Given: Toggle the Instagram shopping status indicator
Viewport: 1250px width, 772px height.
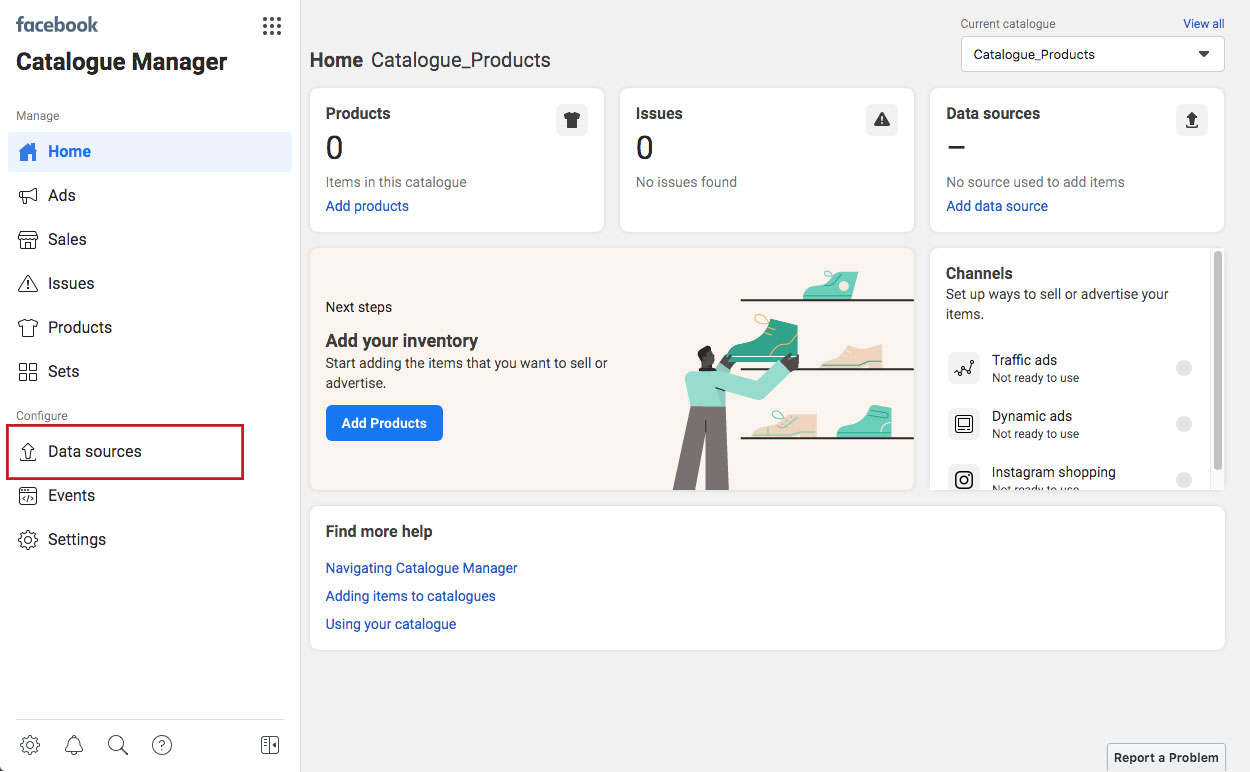Looking at the screenshot, I should 1184,480.
